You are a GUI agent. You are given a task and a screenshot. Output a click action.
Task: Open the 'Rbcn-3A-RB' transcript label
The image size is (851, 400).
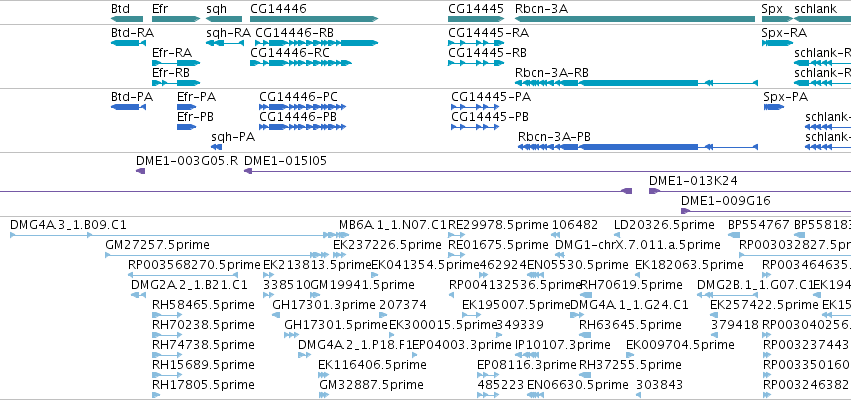pyautogui.click(x=552, y=73)
